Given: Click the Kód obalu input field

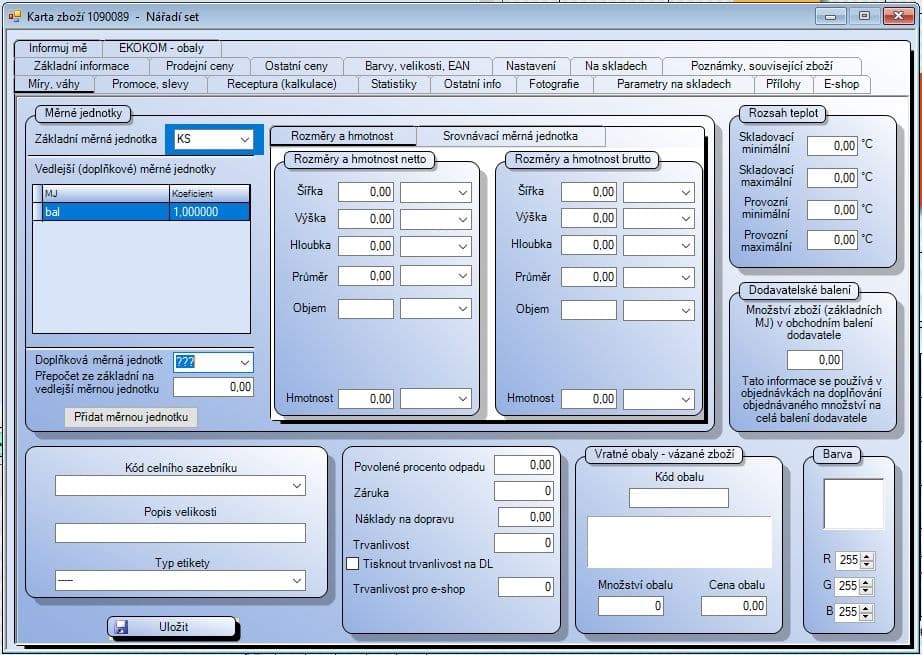Looking at the screenshot, I should pos(679,498).
